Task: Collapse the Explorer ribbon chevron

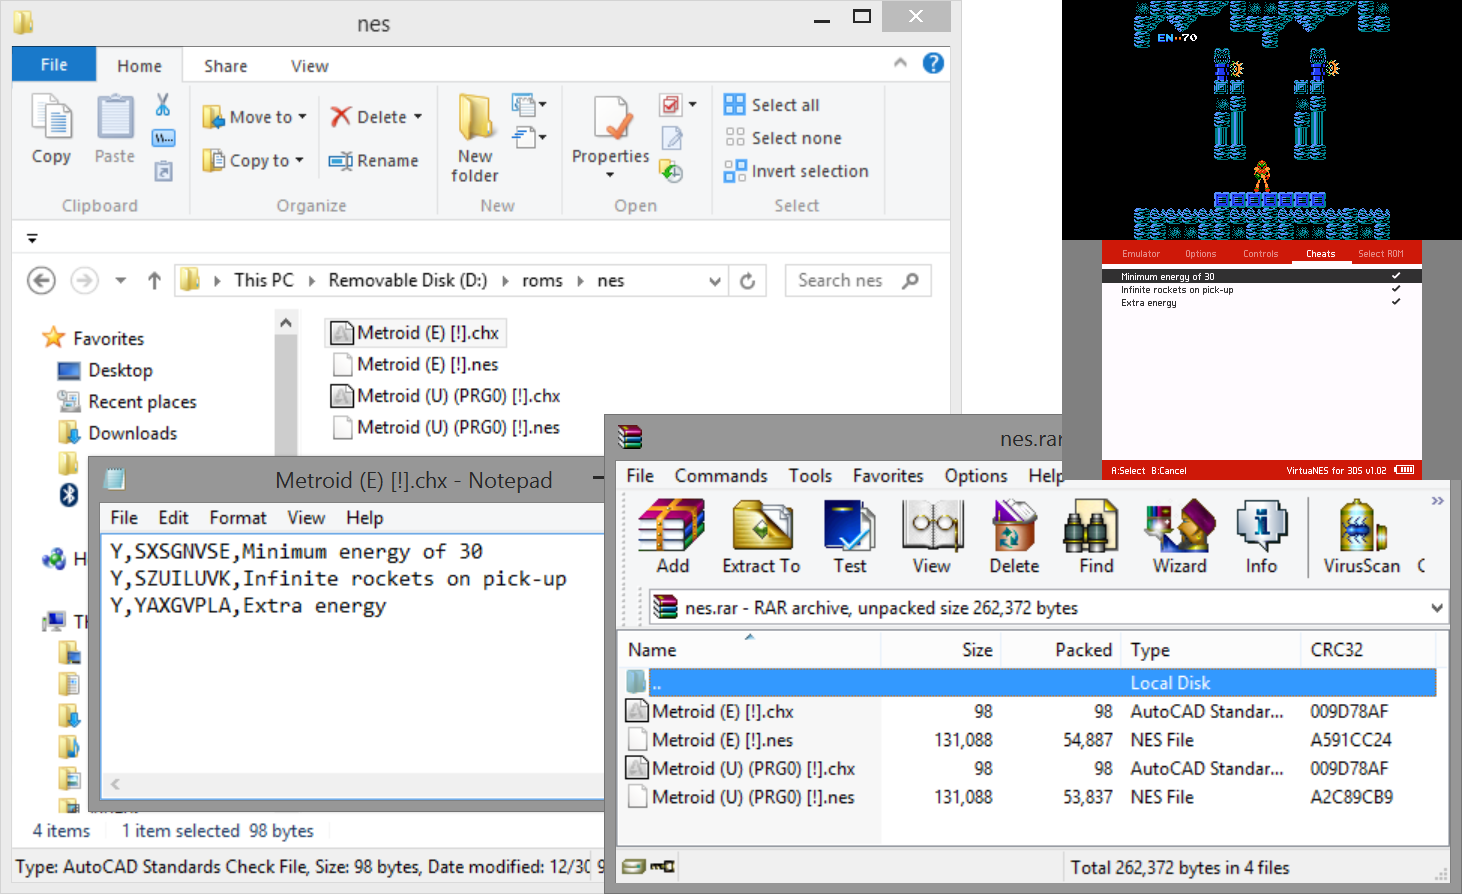Action: pyautogui.click(x=900, y=63)
